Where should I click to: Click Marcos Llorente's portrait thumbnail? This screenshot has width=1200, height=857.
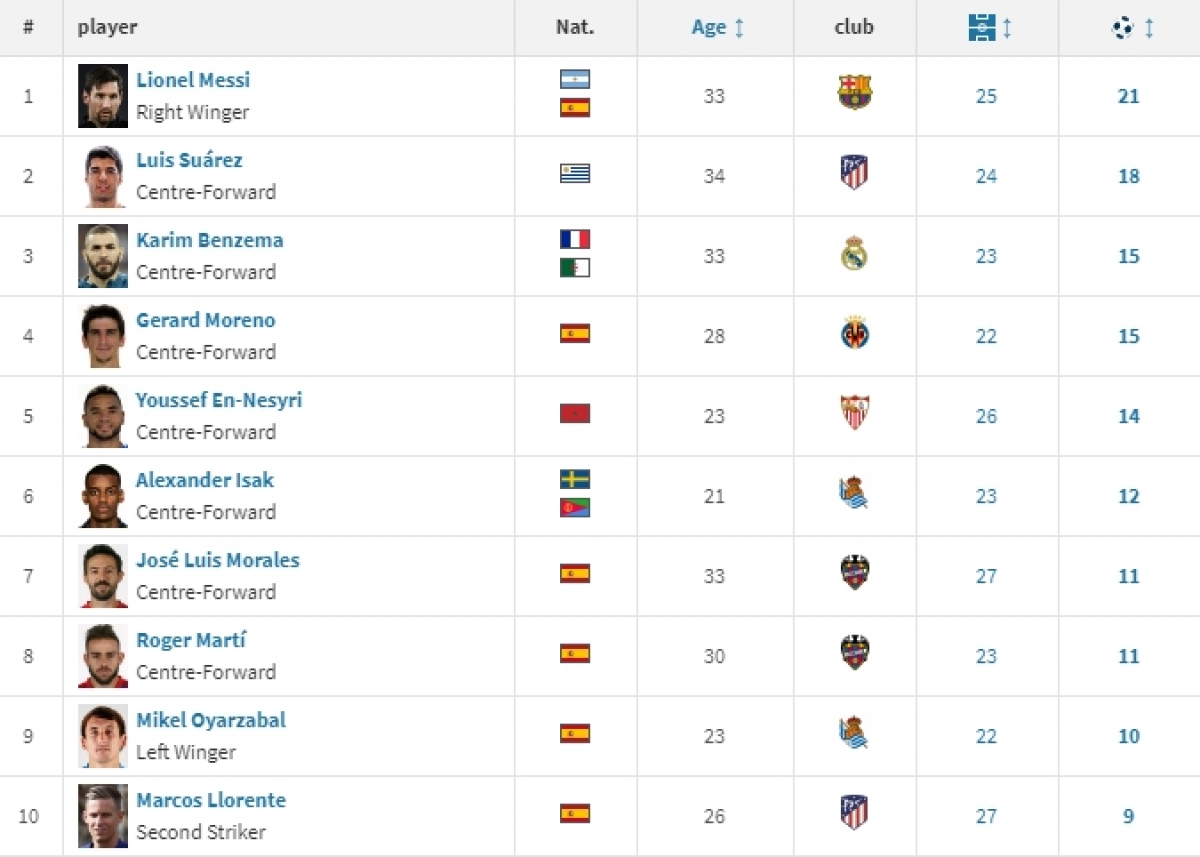103,816
